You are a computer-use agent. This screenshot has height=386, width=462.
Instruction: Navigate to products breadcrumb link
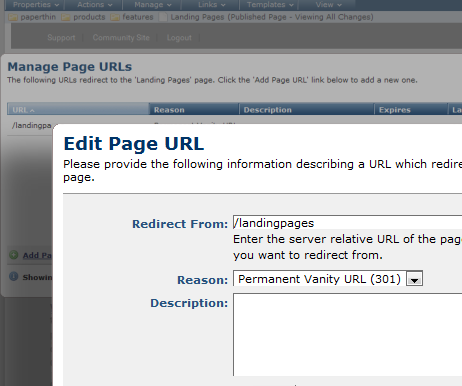coord(89,17)
